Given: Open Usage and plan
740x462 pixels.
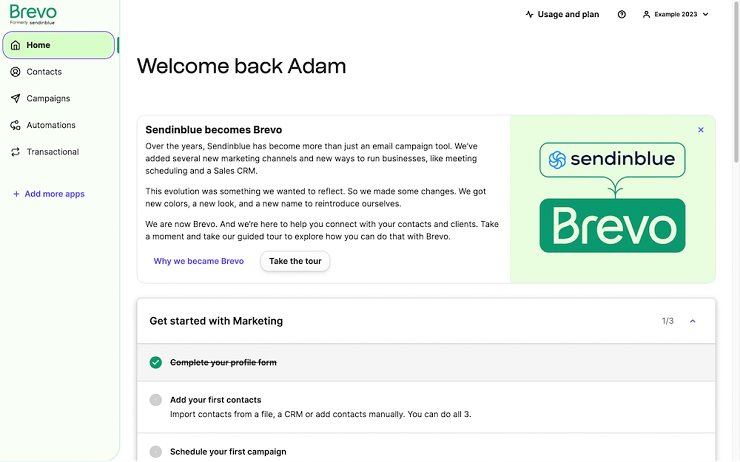Looking at the screenshot, I should 562,15.
